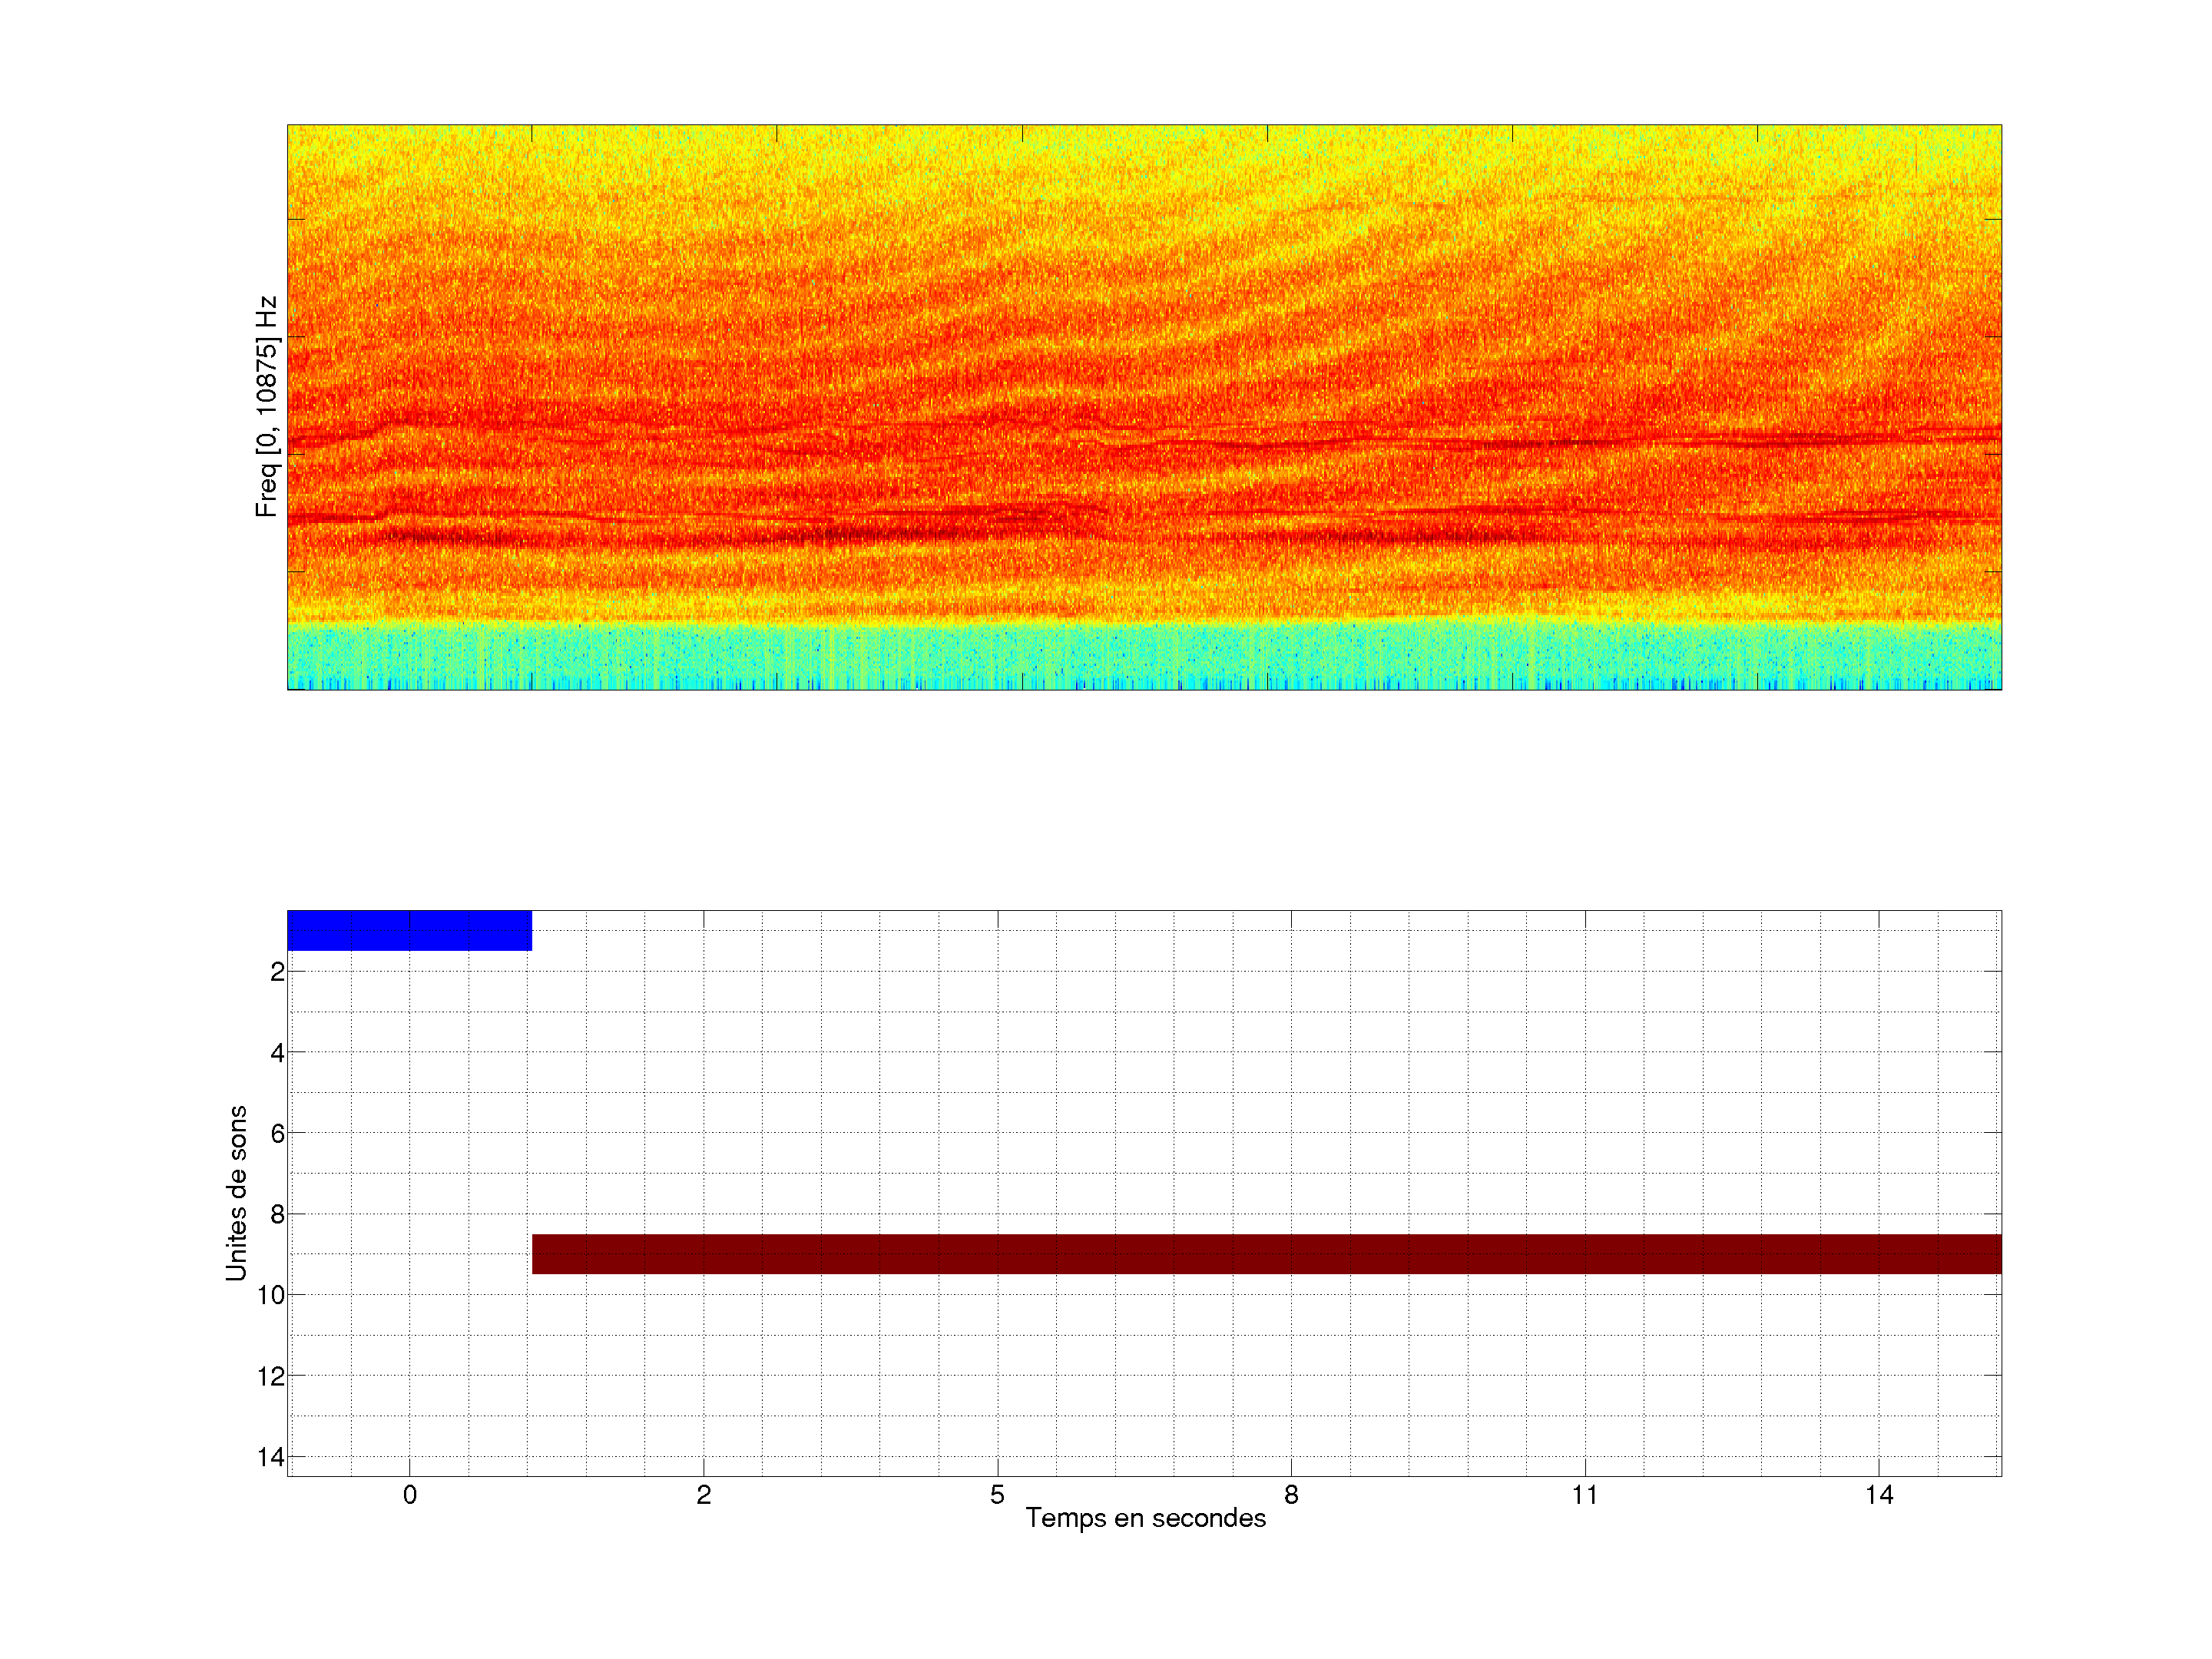Click the blue bar at sound unit 1

coord(409,930)
